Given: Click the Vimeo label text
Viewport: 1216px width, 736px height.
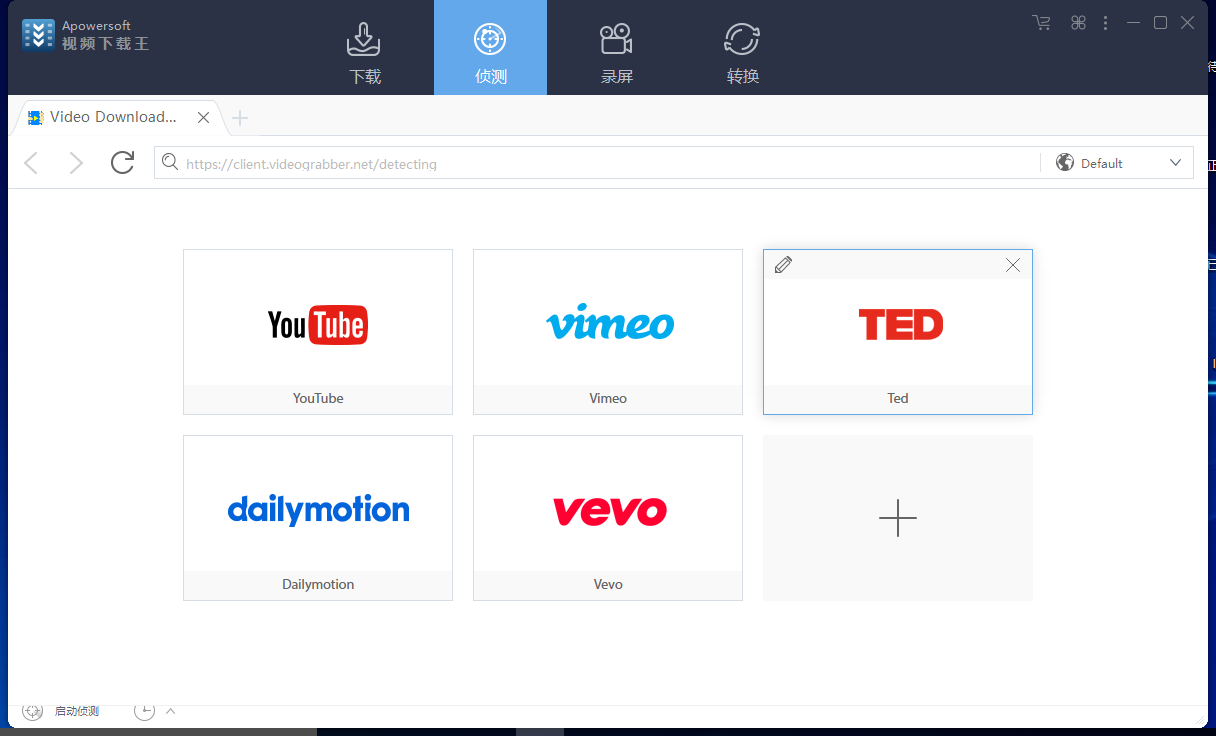Looking at the screenshot, I should [x=608, y=398].
